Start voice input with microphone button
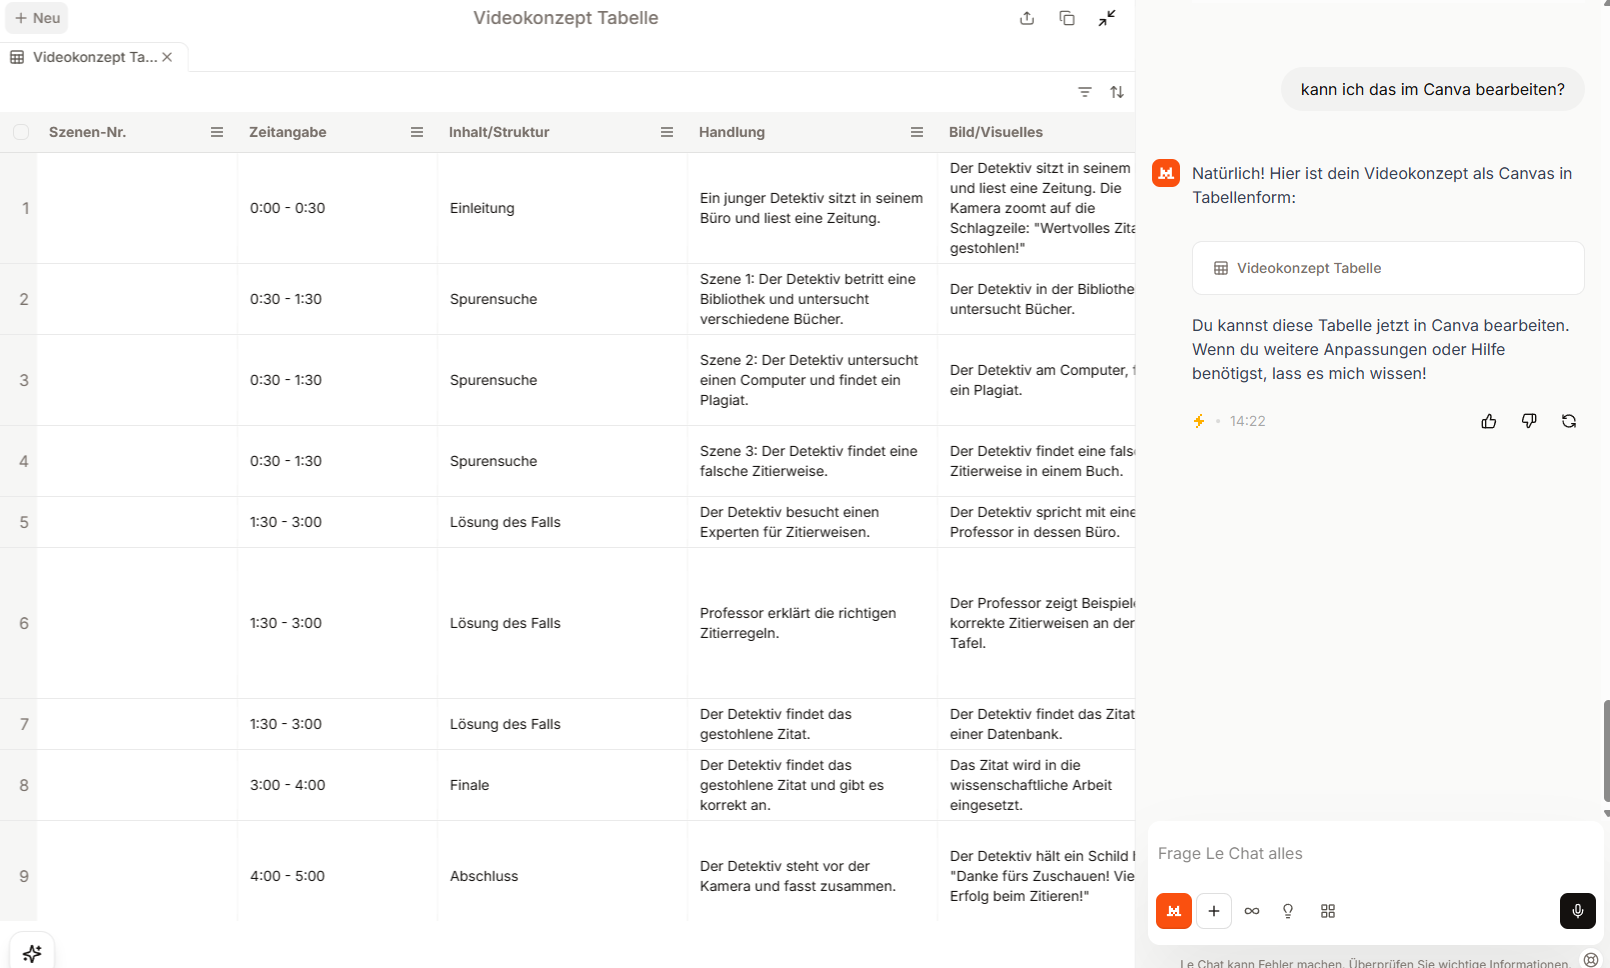This screenshot has height=968, width=1610. coord(1577,911)
